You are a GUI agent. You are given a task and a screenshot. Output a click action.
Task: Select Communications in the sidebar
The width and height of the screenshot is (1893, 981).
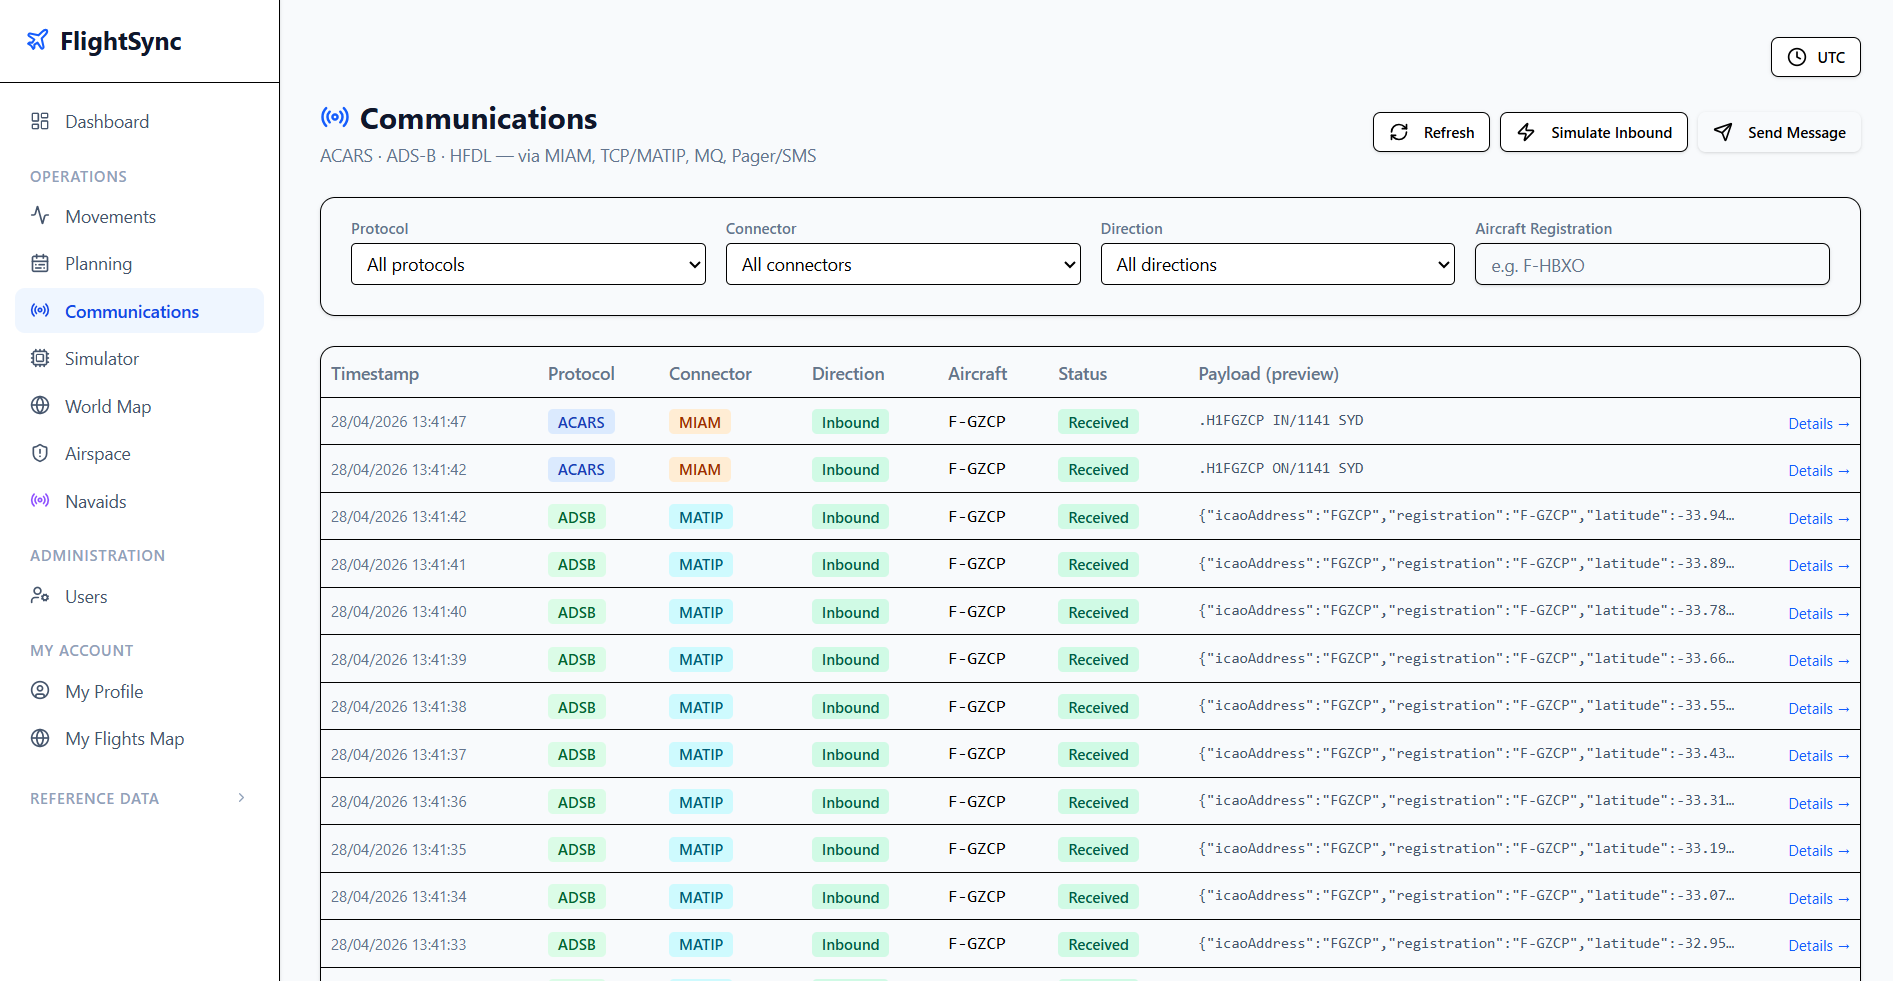click(x=139, y=311)
